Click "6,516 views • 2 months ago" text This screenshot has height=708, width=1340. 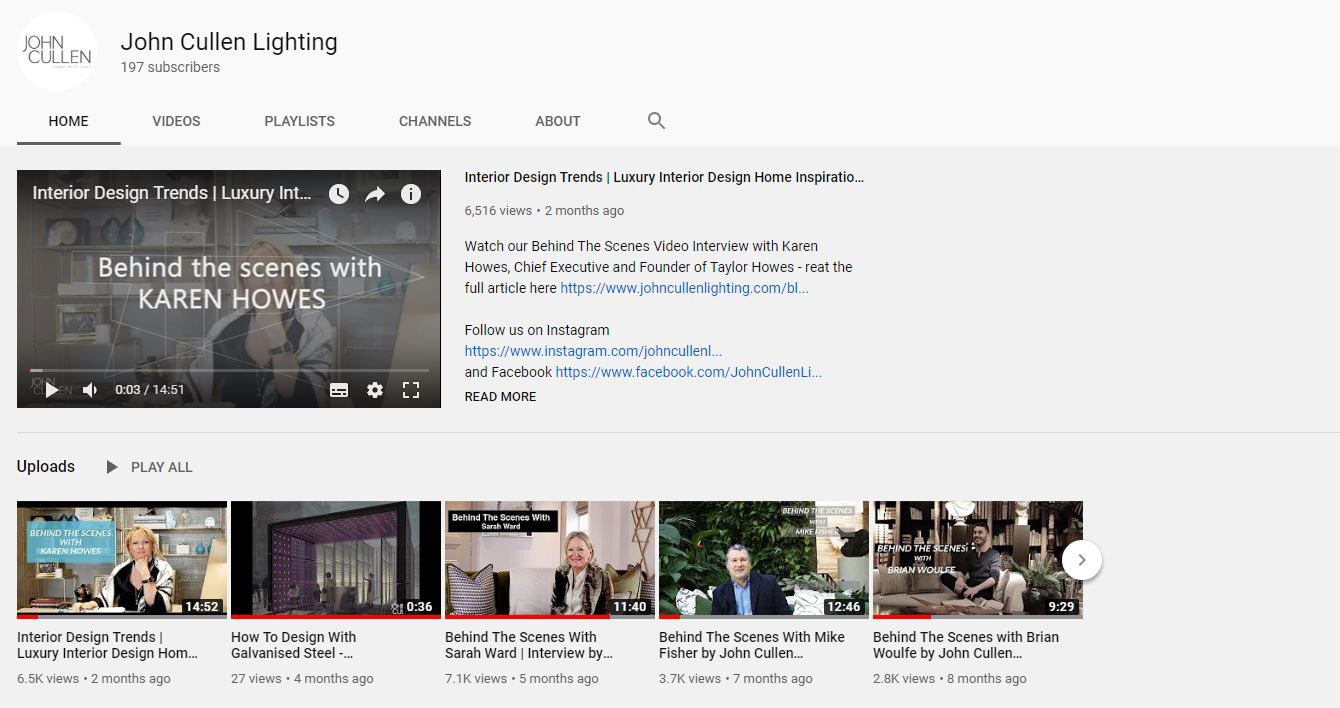544,211
